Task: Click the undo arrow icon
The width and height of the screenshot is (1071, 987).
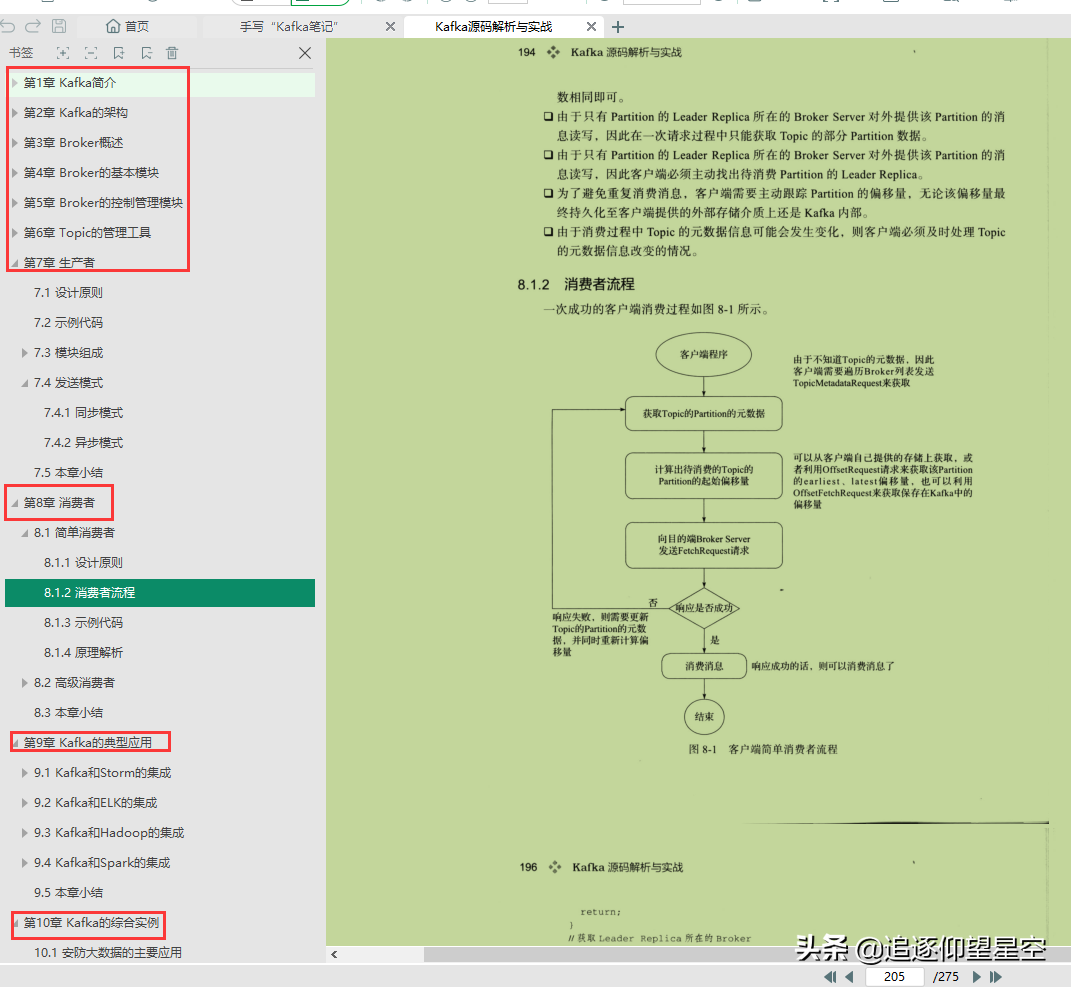Action: click(x=8, y=27)
